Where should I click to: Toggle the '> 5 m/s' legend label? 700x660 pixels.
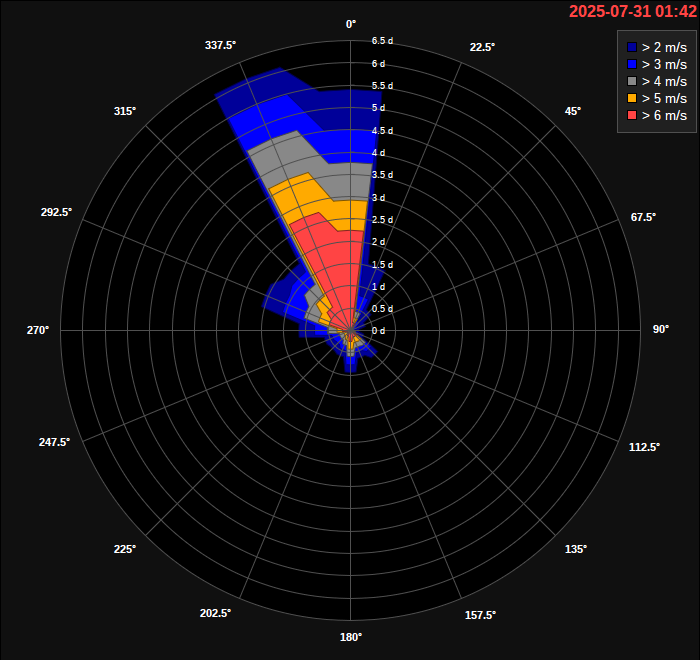click(x=664, y=98)
